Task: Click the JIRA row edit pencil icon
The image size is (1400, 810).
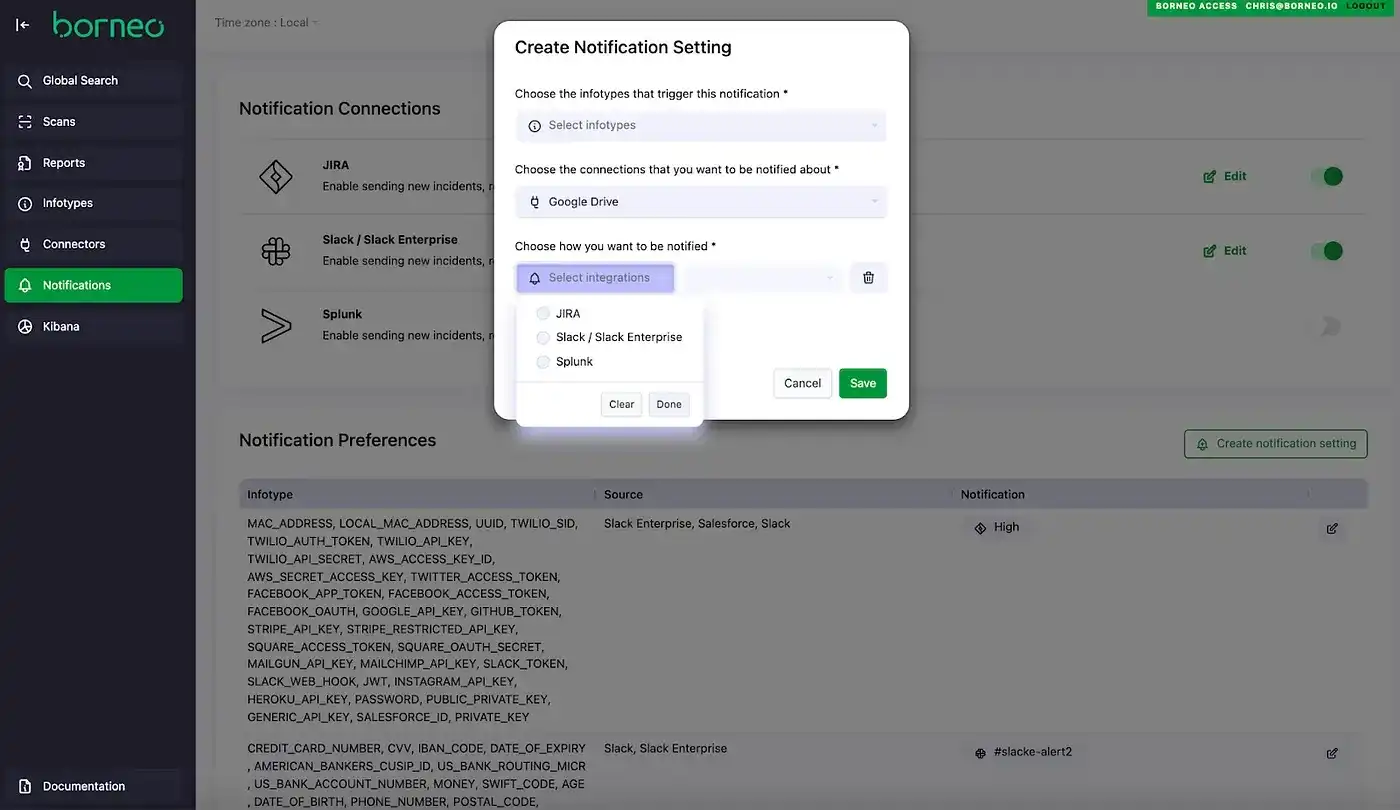Action: (1210, 177)
